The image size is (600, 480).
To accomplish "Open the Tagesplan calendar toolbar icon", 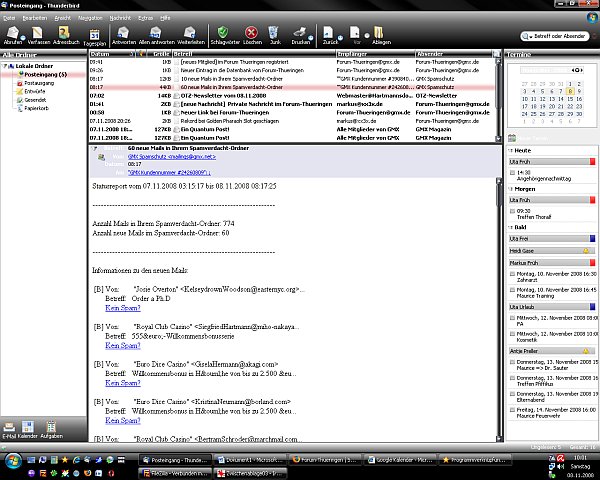I will [95, 34].
